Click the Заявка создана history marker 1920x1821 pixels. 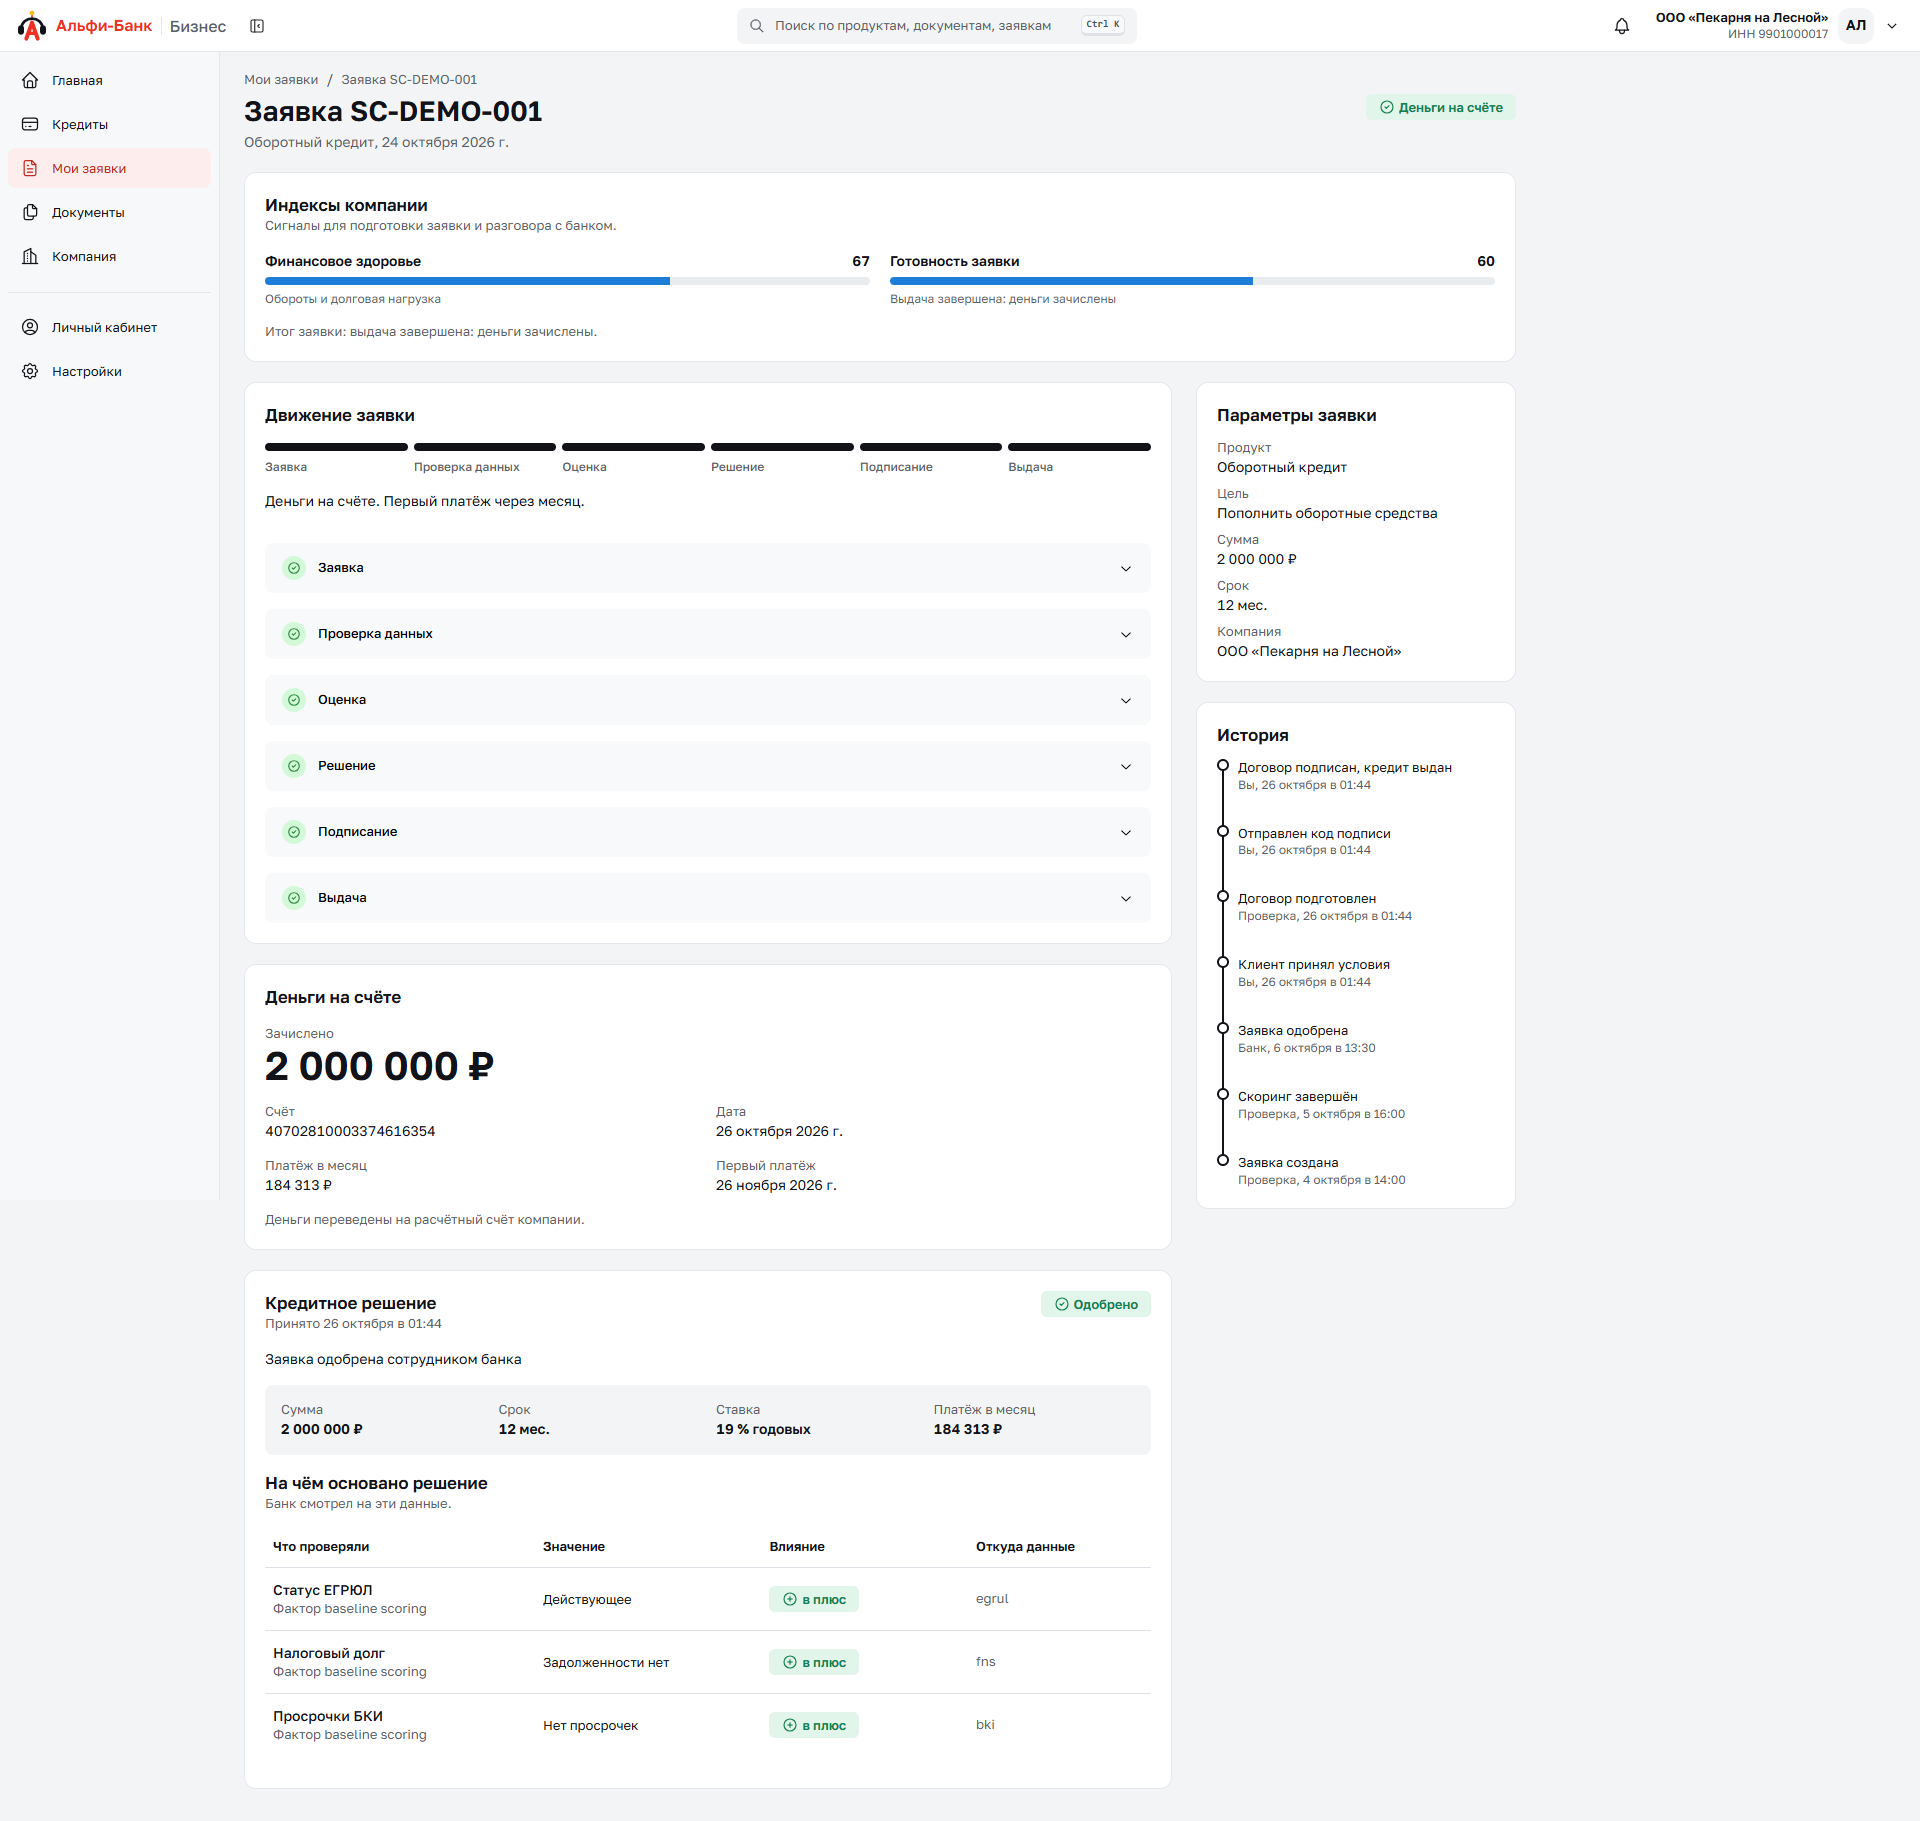(x=1222, y=1160)
